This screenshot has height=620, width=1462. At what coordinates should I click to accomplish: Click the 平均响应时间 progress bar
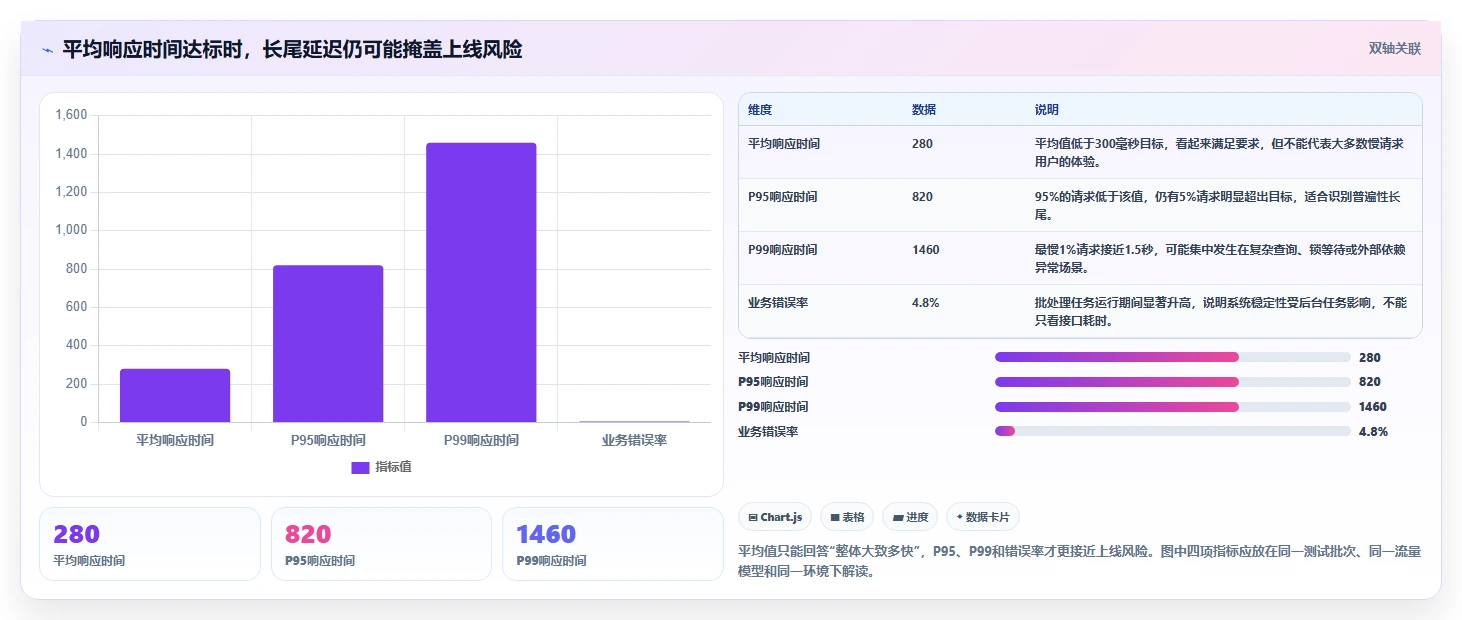click(x=1173, y=357)
